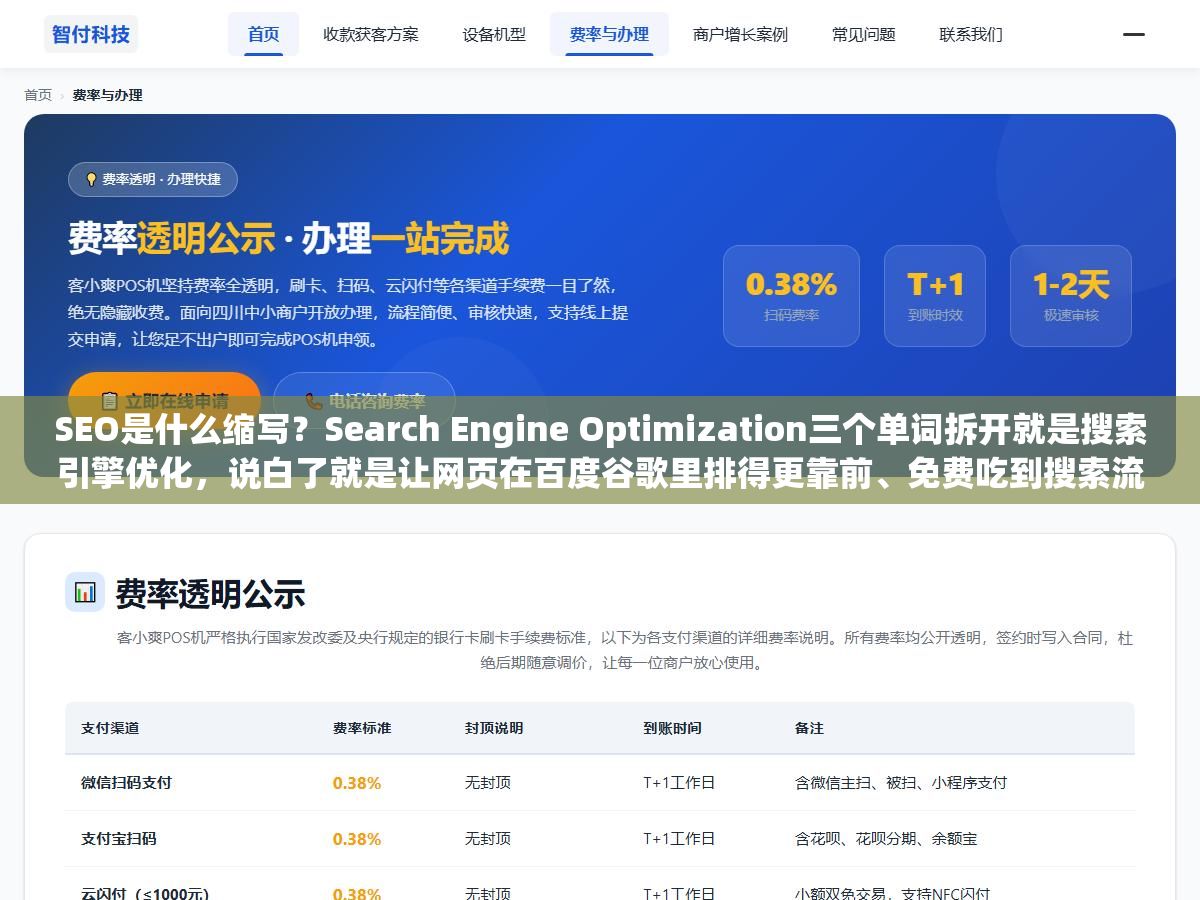Screen dimensions: 1200x900
Task: Click the 费率透明公示 section heading
Action: 210,594
